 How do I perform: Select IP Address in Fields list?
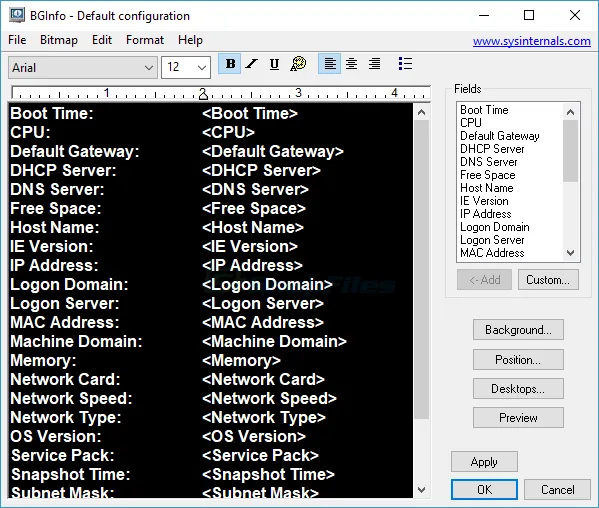(x=486, y=214)
